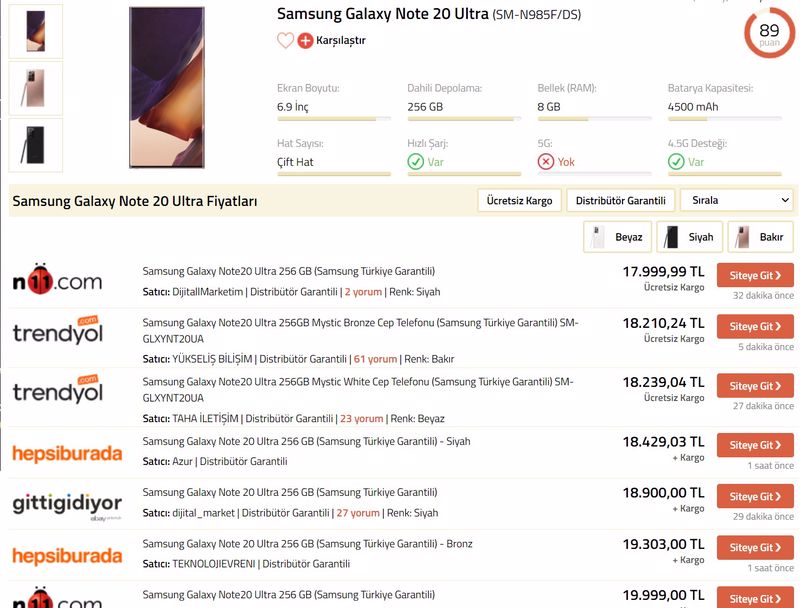View the main Galaxy Note 20 Ultra image
Screen dimensions: 800x608
[167, 87]
